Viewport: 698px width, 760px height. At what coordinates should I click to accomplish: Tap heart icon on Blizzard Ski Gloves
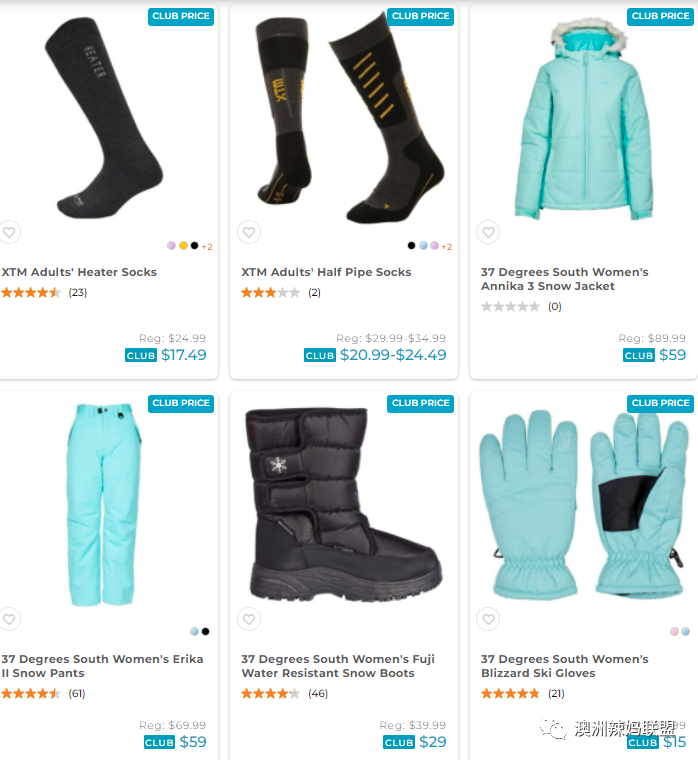click(x=488, y=619)
